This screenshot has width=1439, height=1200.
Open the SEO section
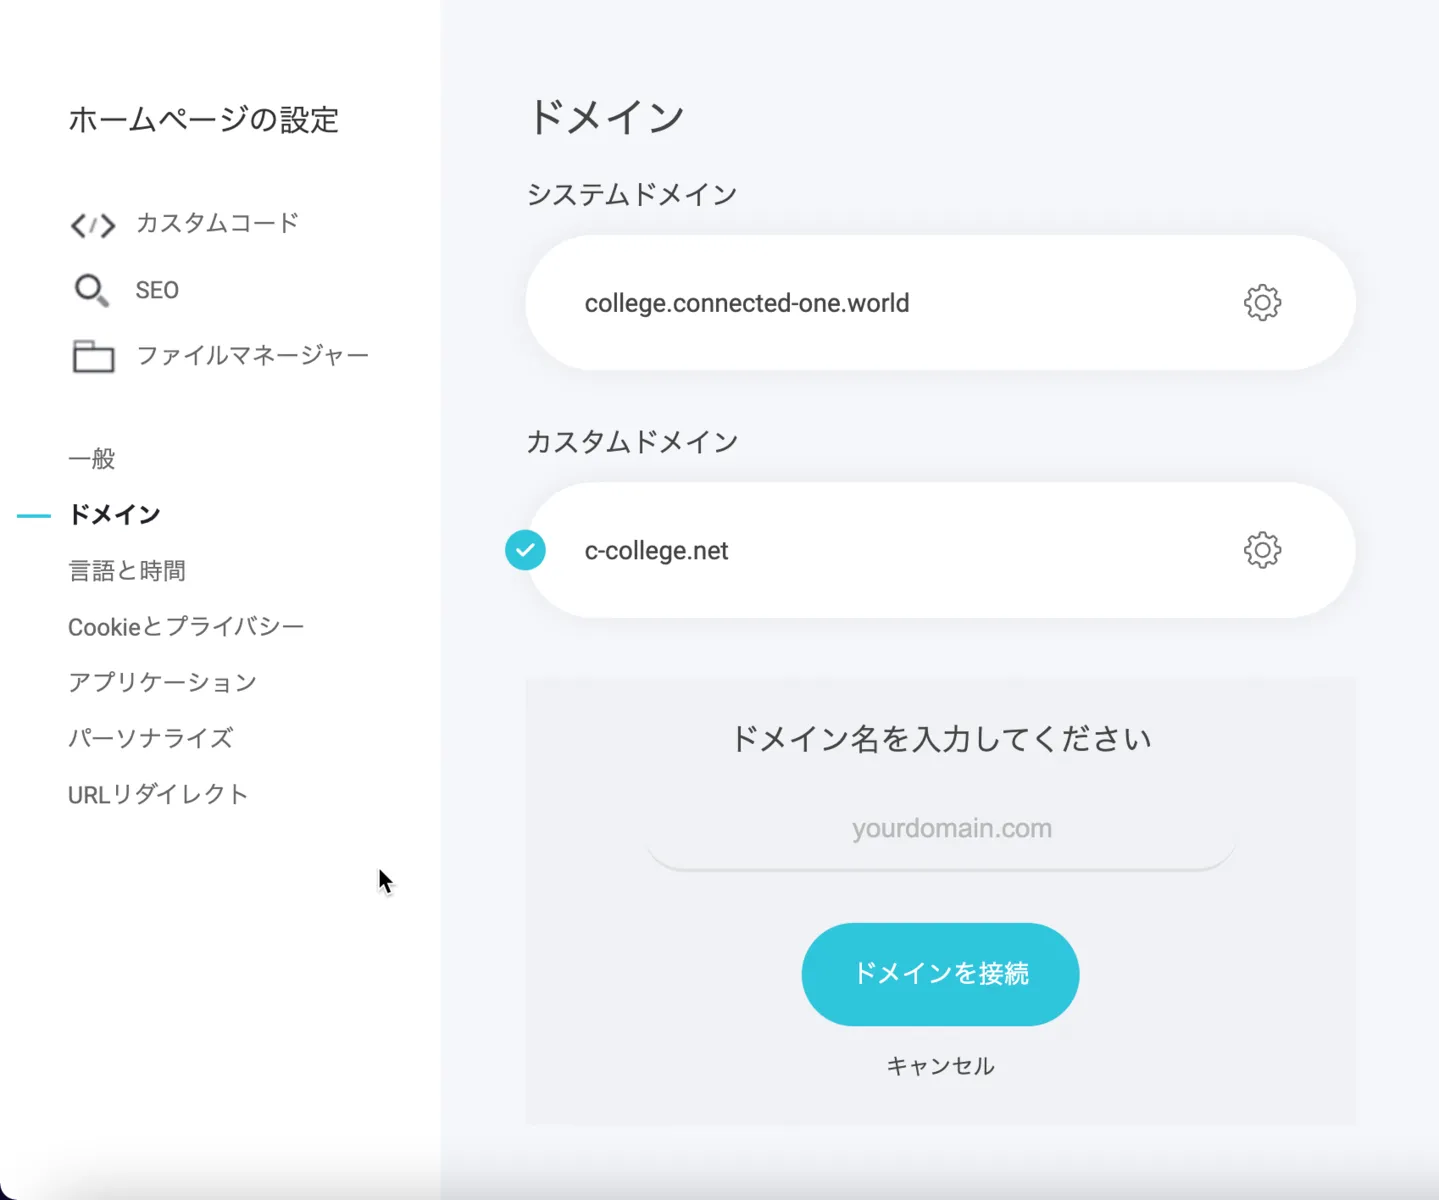(157, 290)
